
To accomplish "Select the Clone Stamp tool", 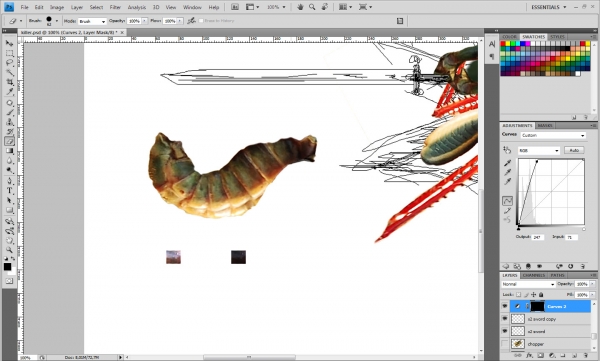I will pyautogui.click(x=9, y=122).
